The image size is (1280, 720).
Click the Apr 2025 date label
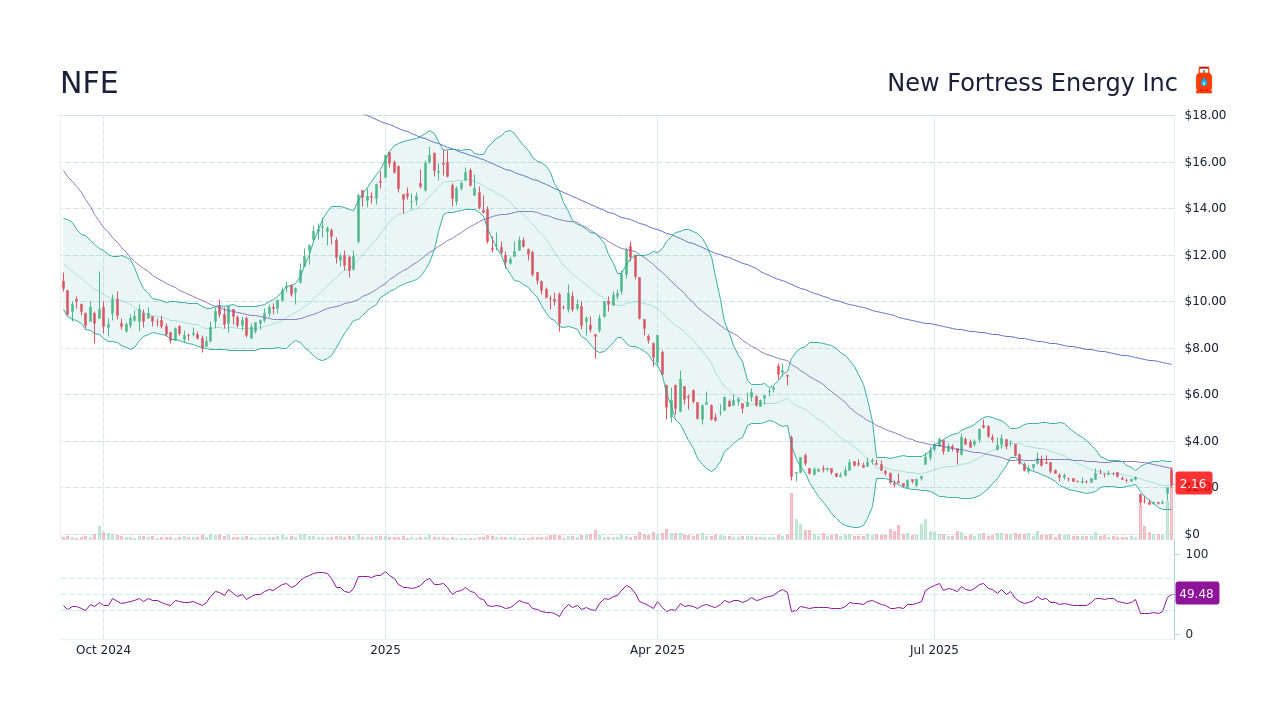click(657, 650)
